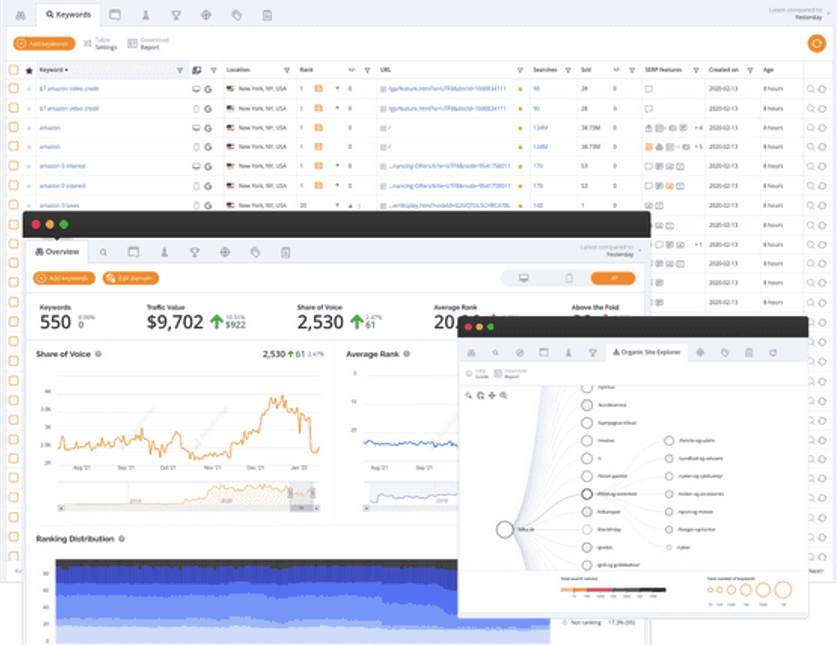Open binoculars overview icon in Keywords window
Image resolution: width=837 pixels, height=645 pixels.
pos(20,15)
